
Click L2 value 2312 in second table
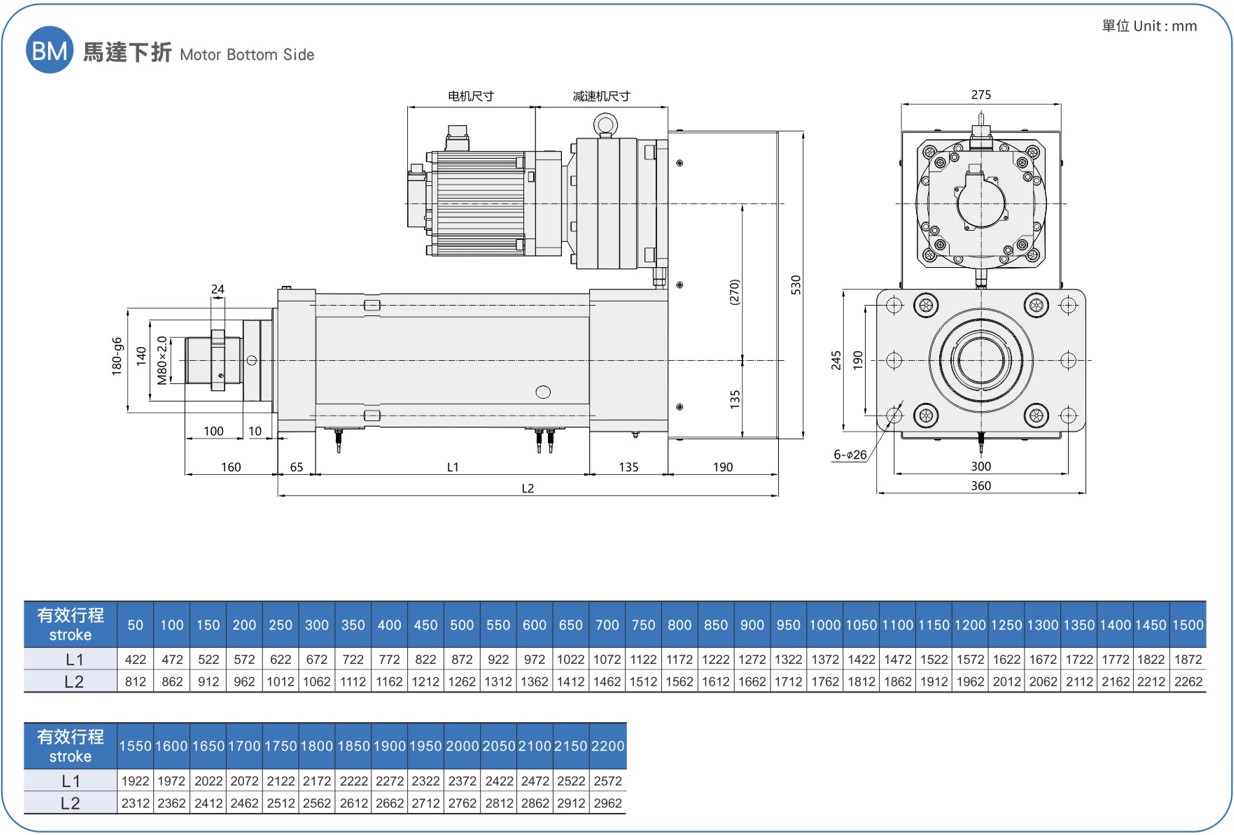(135, 803)
